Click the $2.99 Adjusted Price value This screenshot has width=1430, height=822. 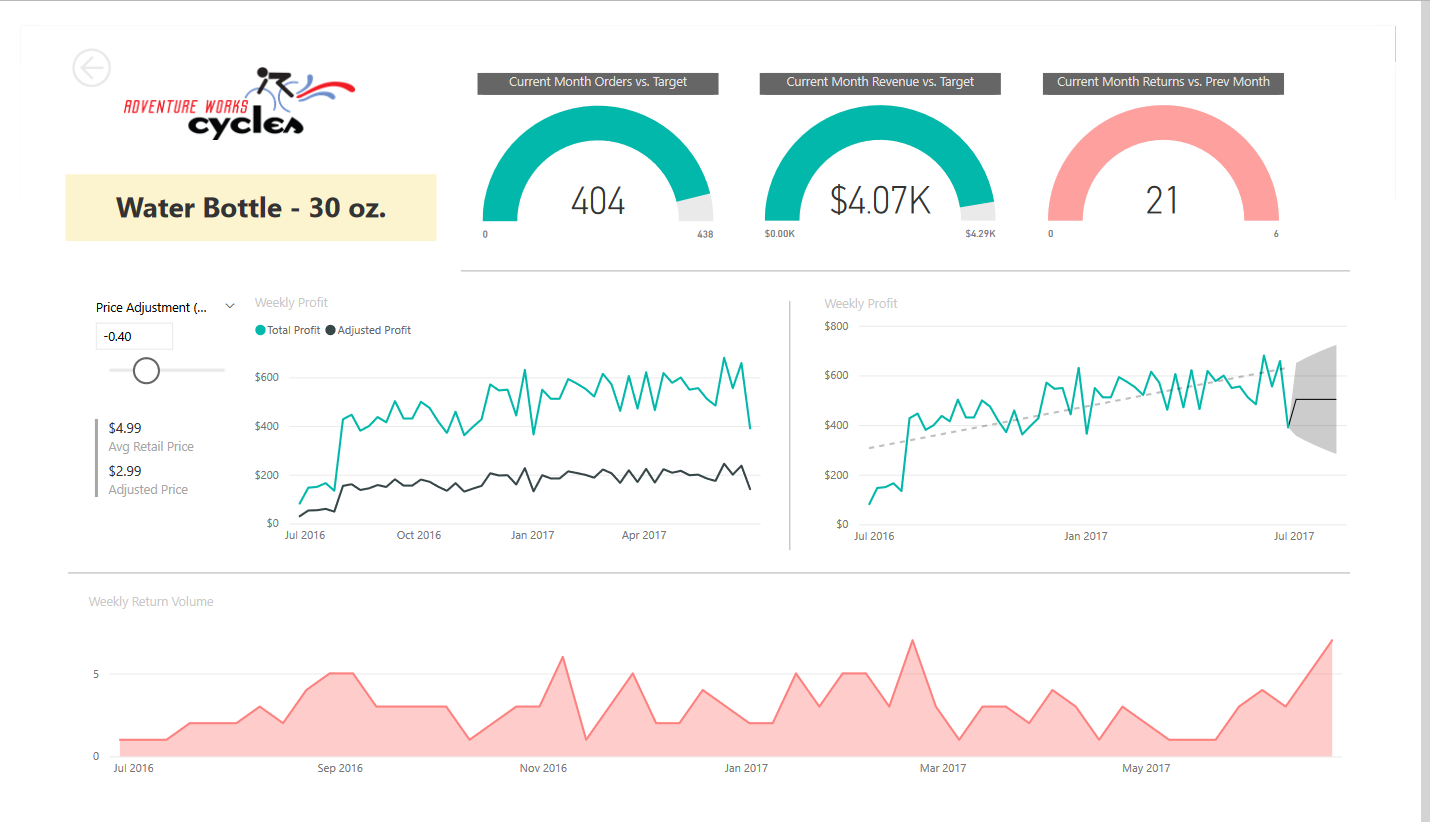coord(125,470)
